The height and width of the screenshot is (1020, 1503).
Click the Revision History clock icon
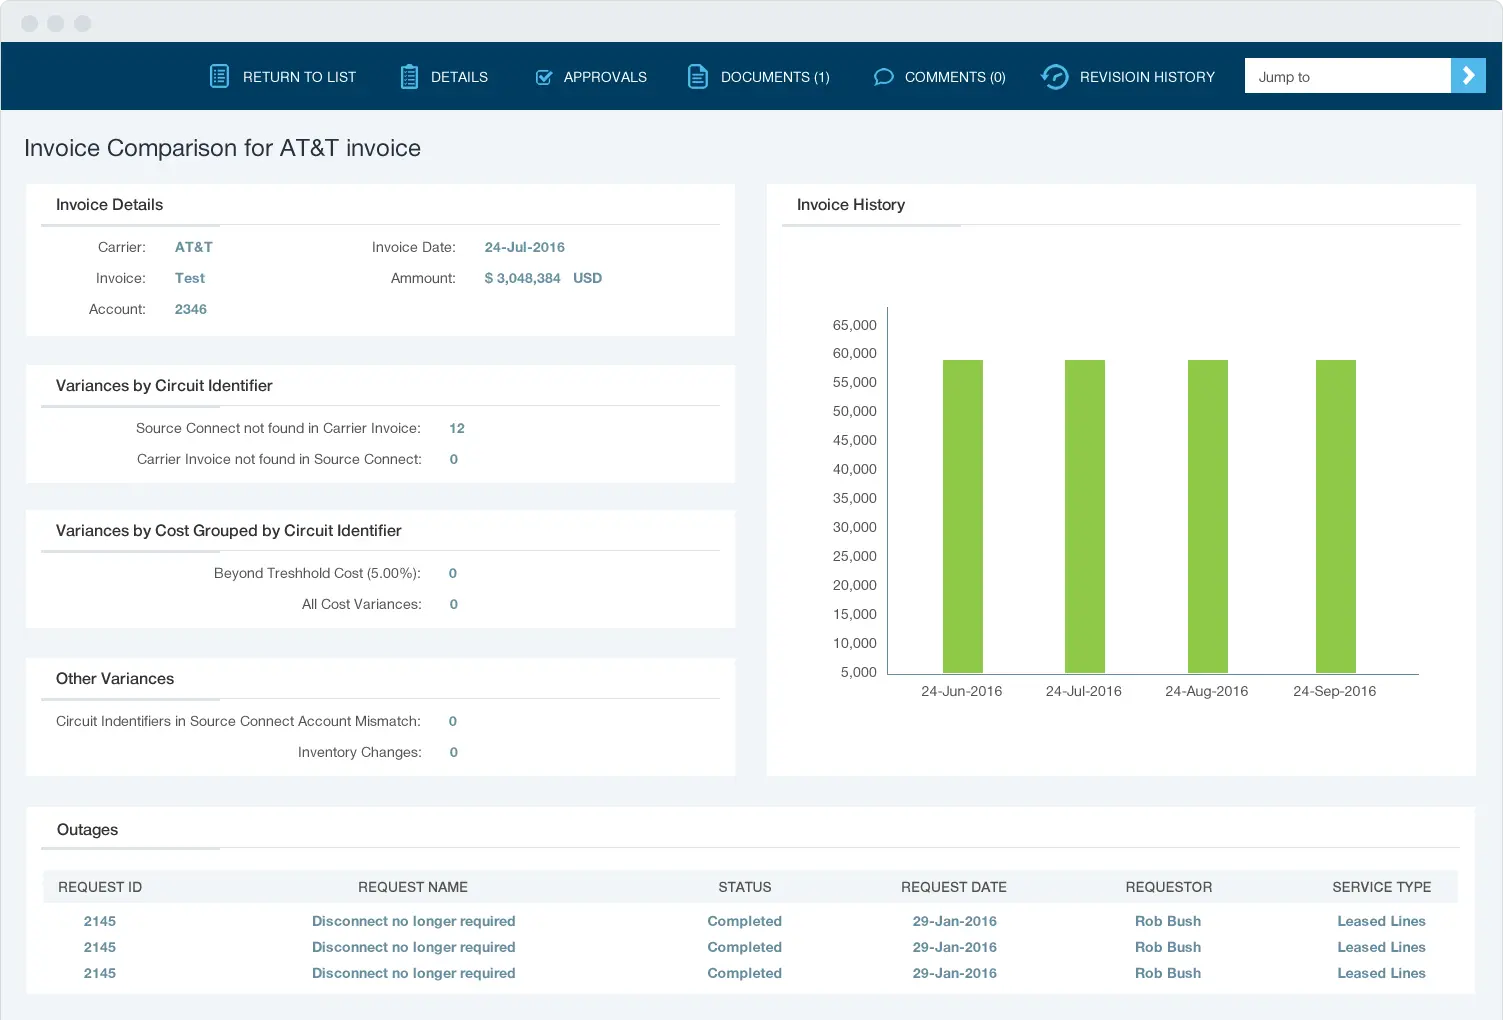pos(1054,77)
